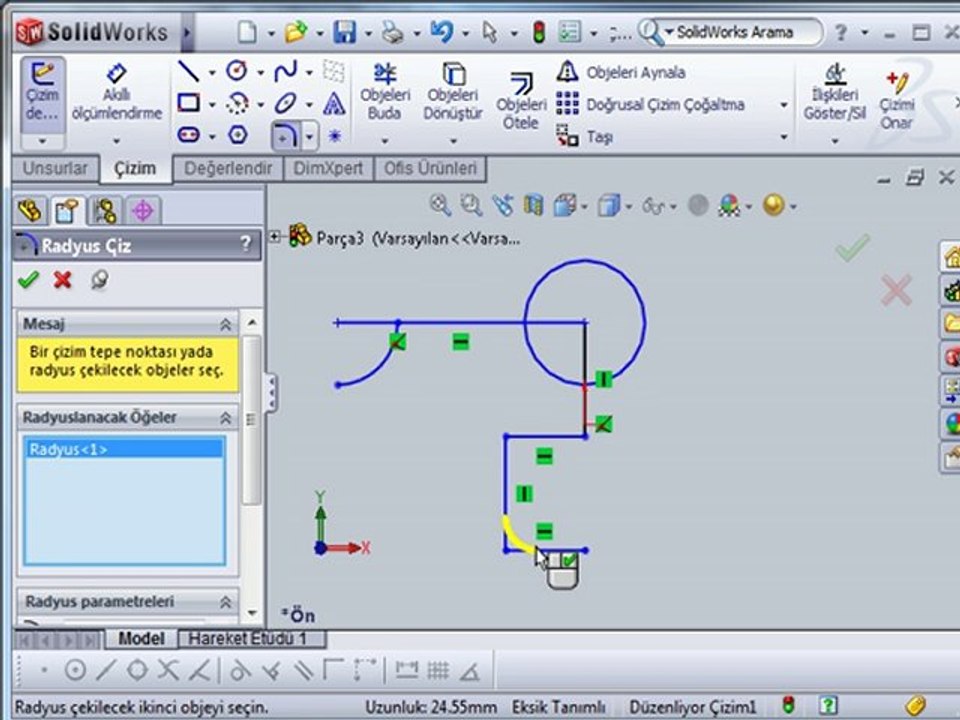This screenshot has height=720, width=960.
Task: Open the Fillet tool dropdown arrow
Action: [x=310, y=136]
